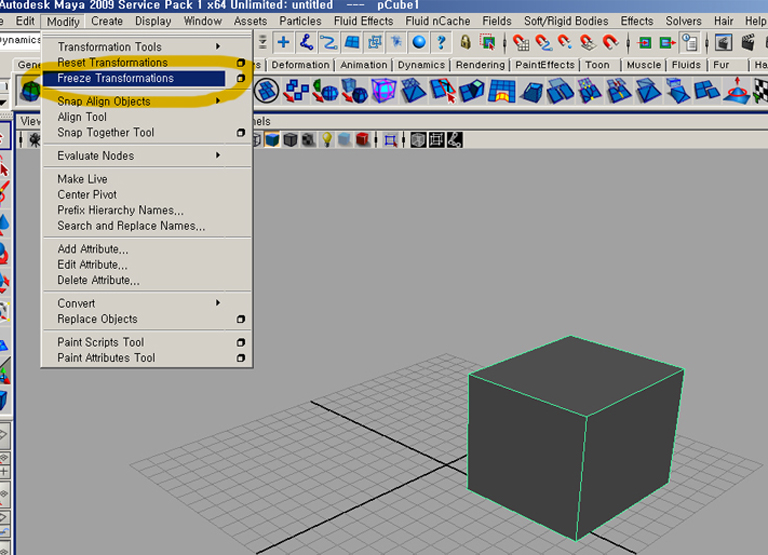Toggle snap to view planes magnet
Screen dimensions: 768x555
click(588, 43)
